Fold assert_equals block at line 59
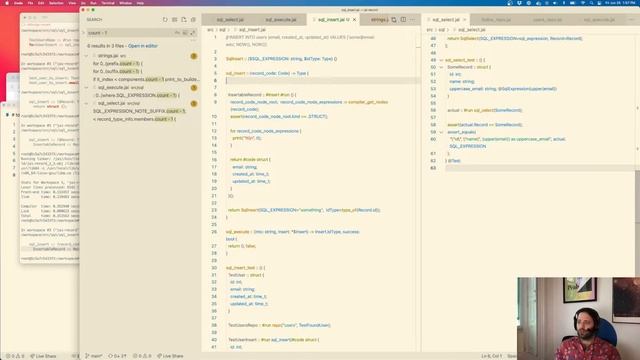 point(441,132)
